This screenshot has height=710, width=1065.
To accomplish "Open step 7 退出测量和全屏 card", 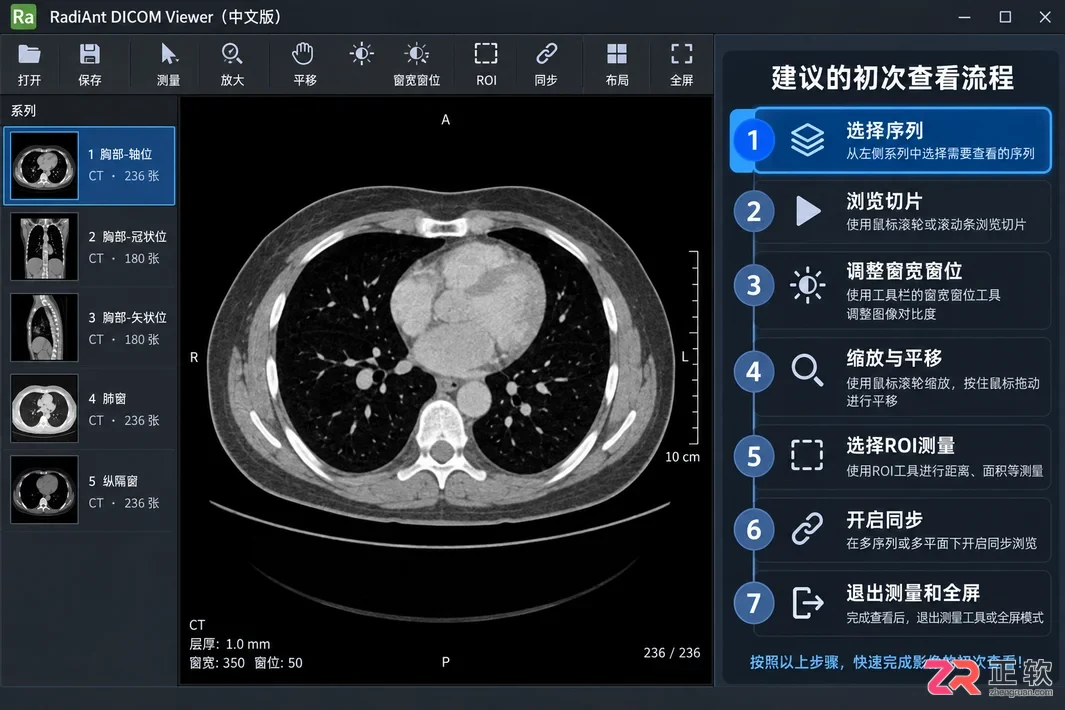I will coord(903,603).
